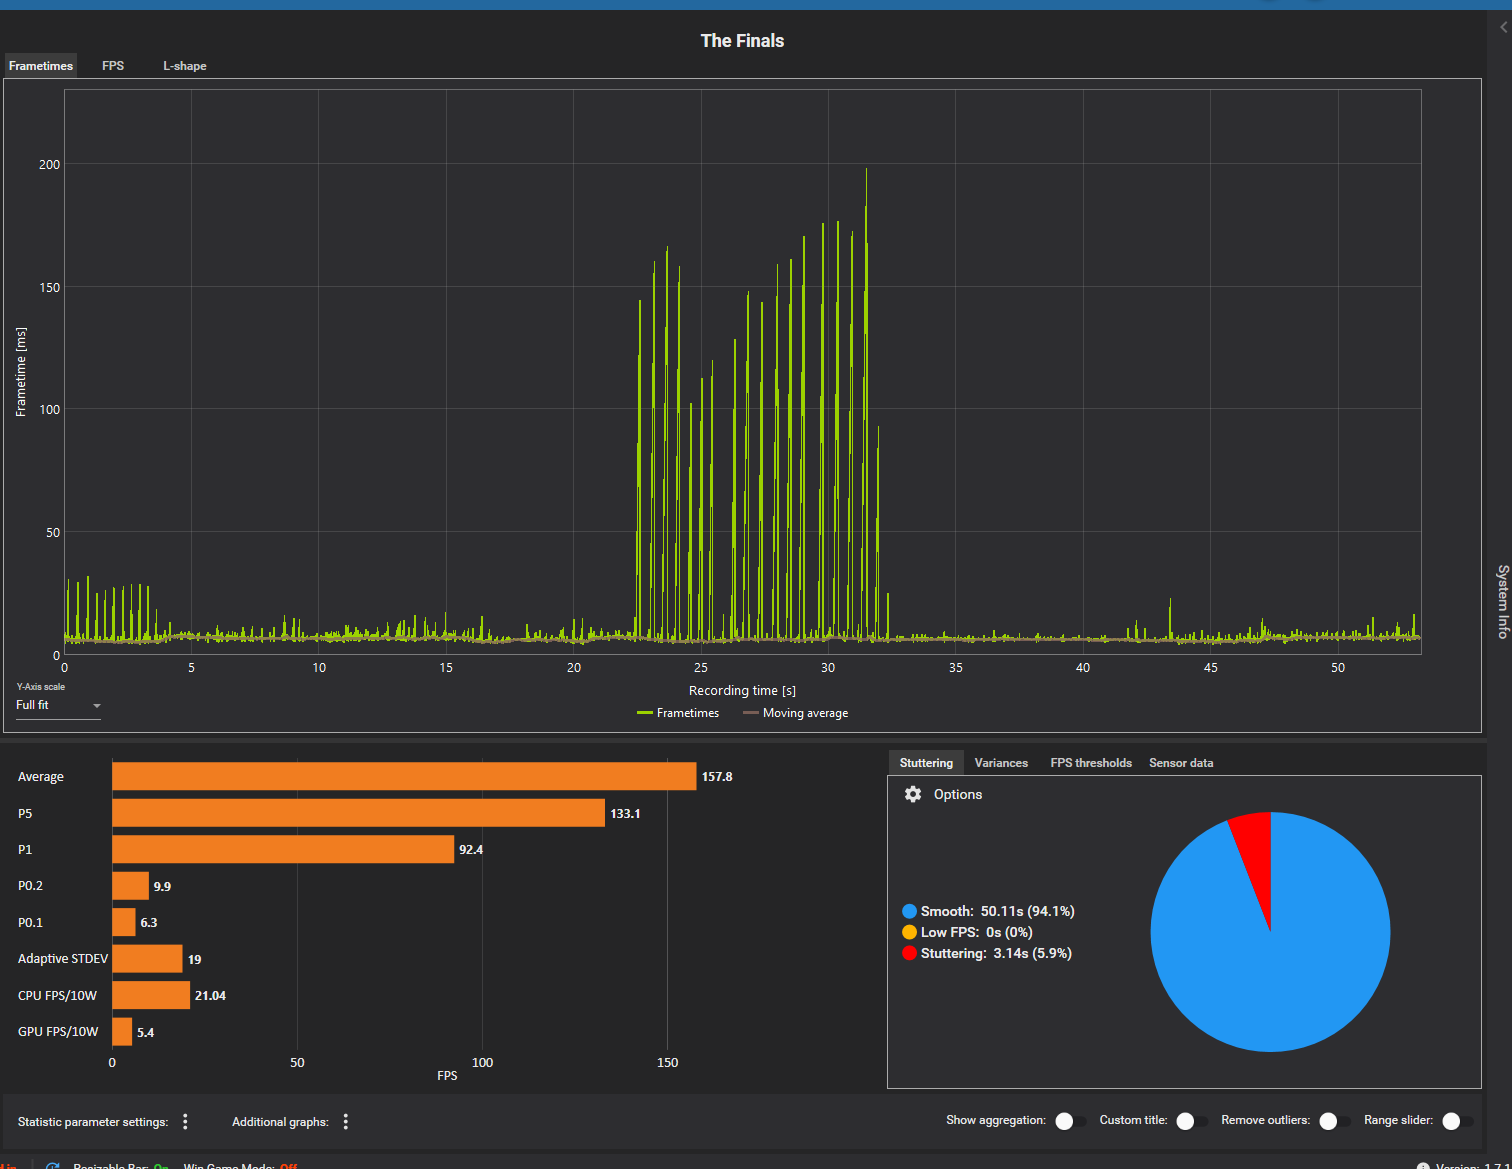Click the Frametimes legend entry
This screenshot has width=1512, height=1169.
point(678,713)
